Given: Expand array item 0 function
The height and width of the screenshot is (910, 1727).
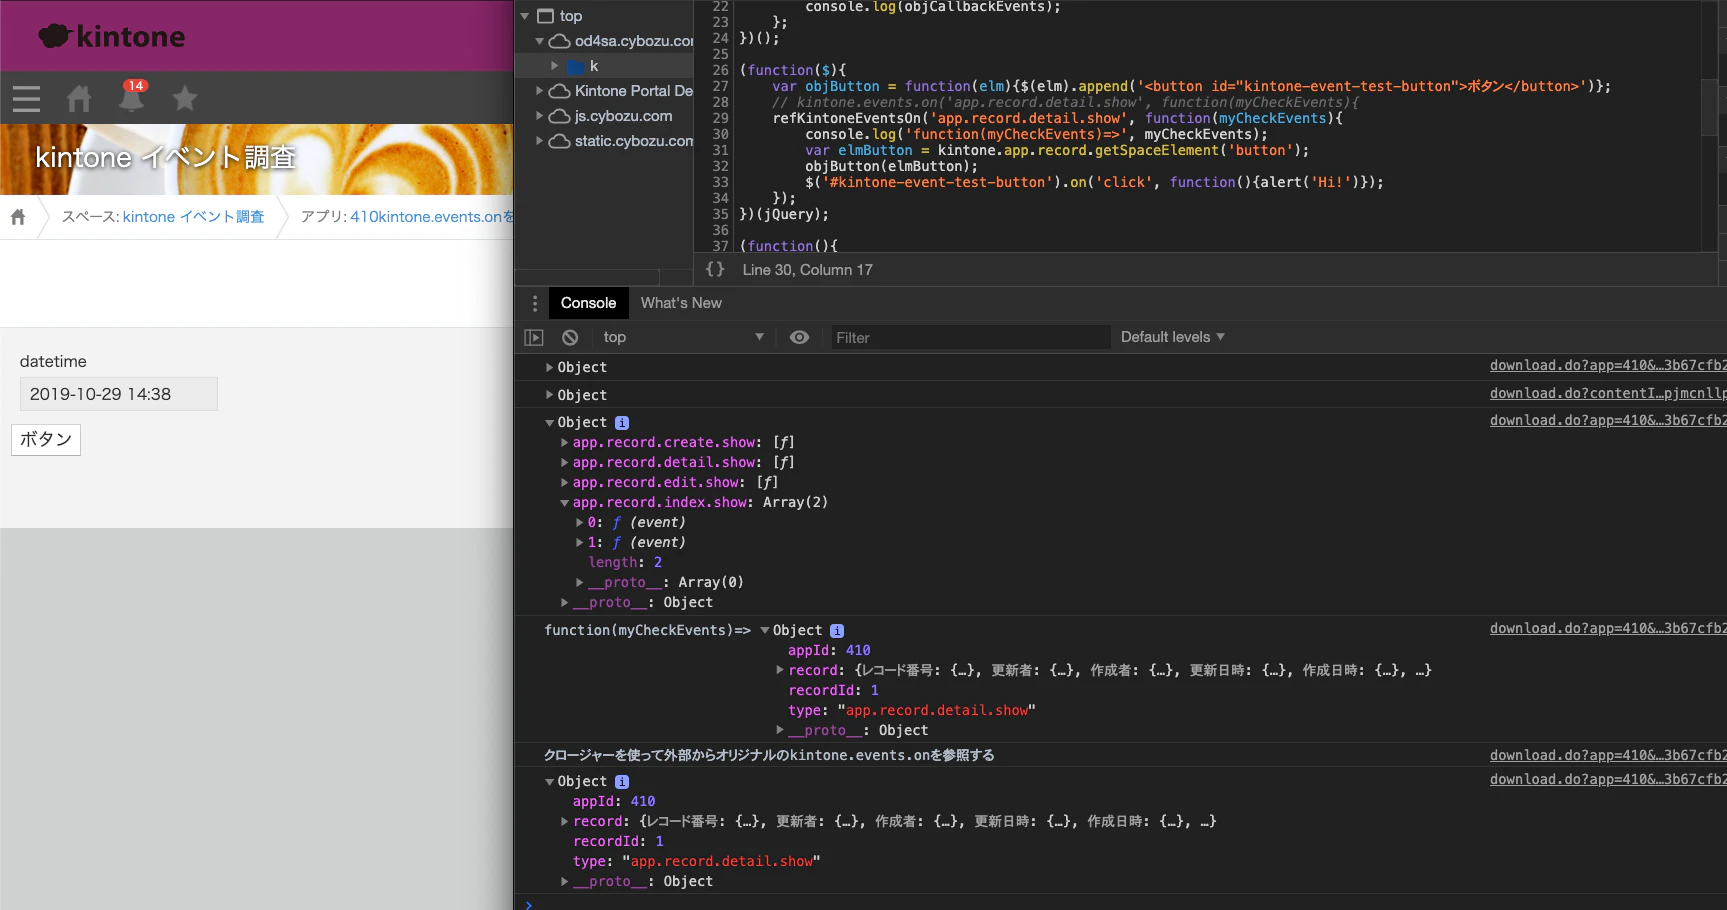Looking at the screenshot, I should pyautogui.click(x=580, y=523).
